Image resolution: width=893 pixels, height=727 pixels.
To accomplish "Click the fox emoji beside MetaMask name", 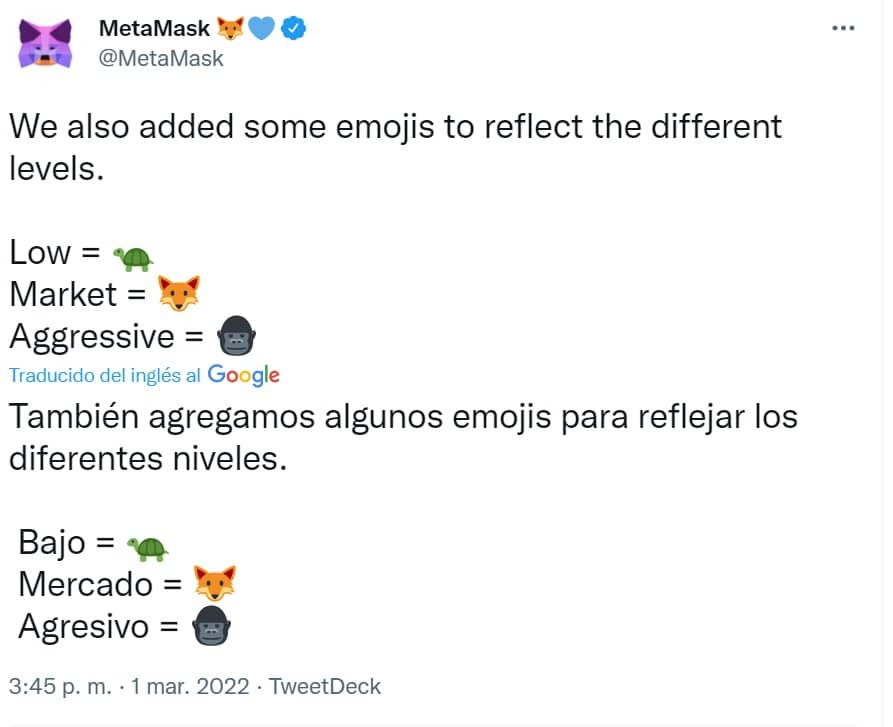I will click(x=230, y=28).
